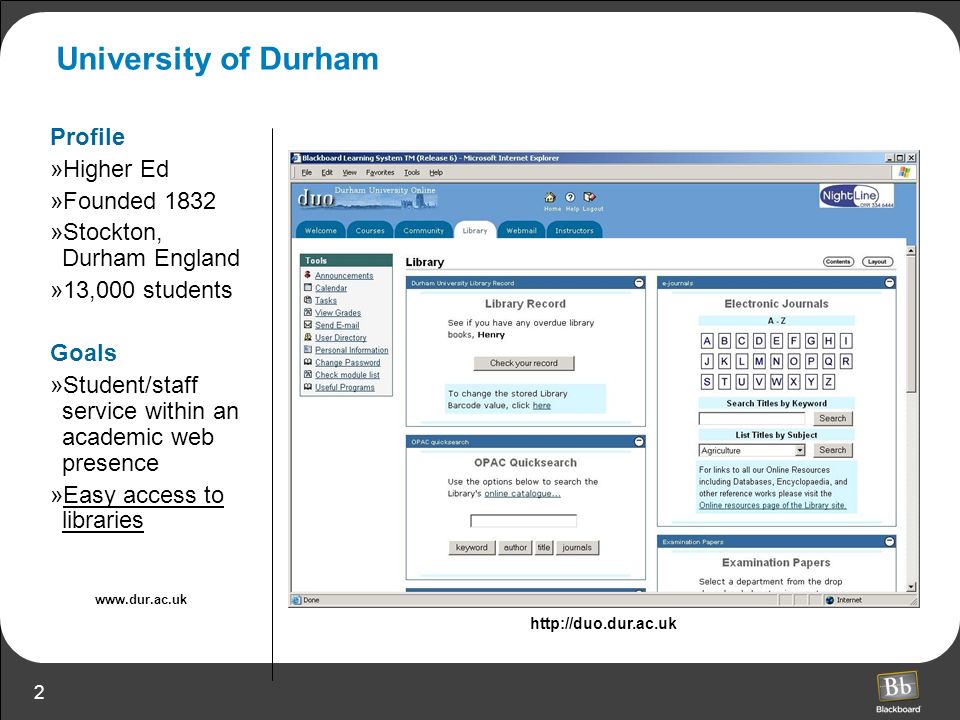Open the View menu
The height and width of the screenshot is (720, 960).
(x=349, y=173)
